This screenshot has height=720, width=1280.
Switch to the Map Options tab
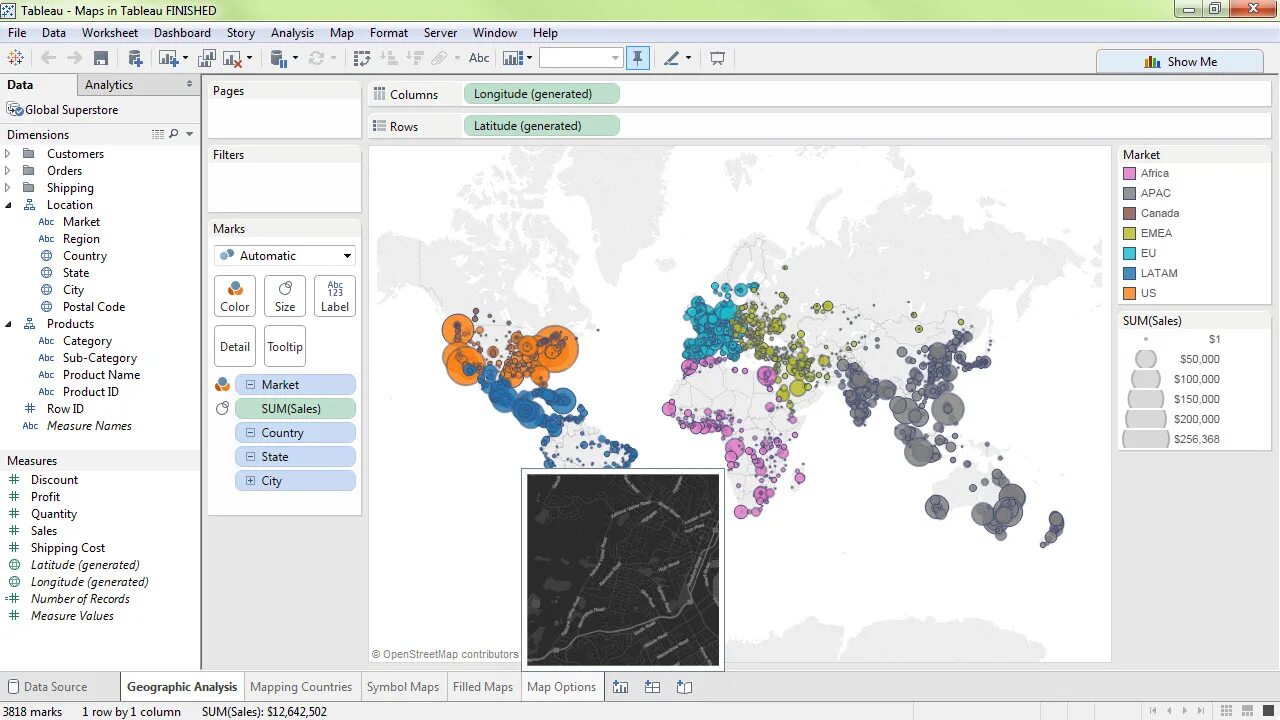click(x=561, y=687)
